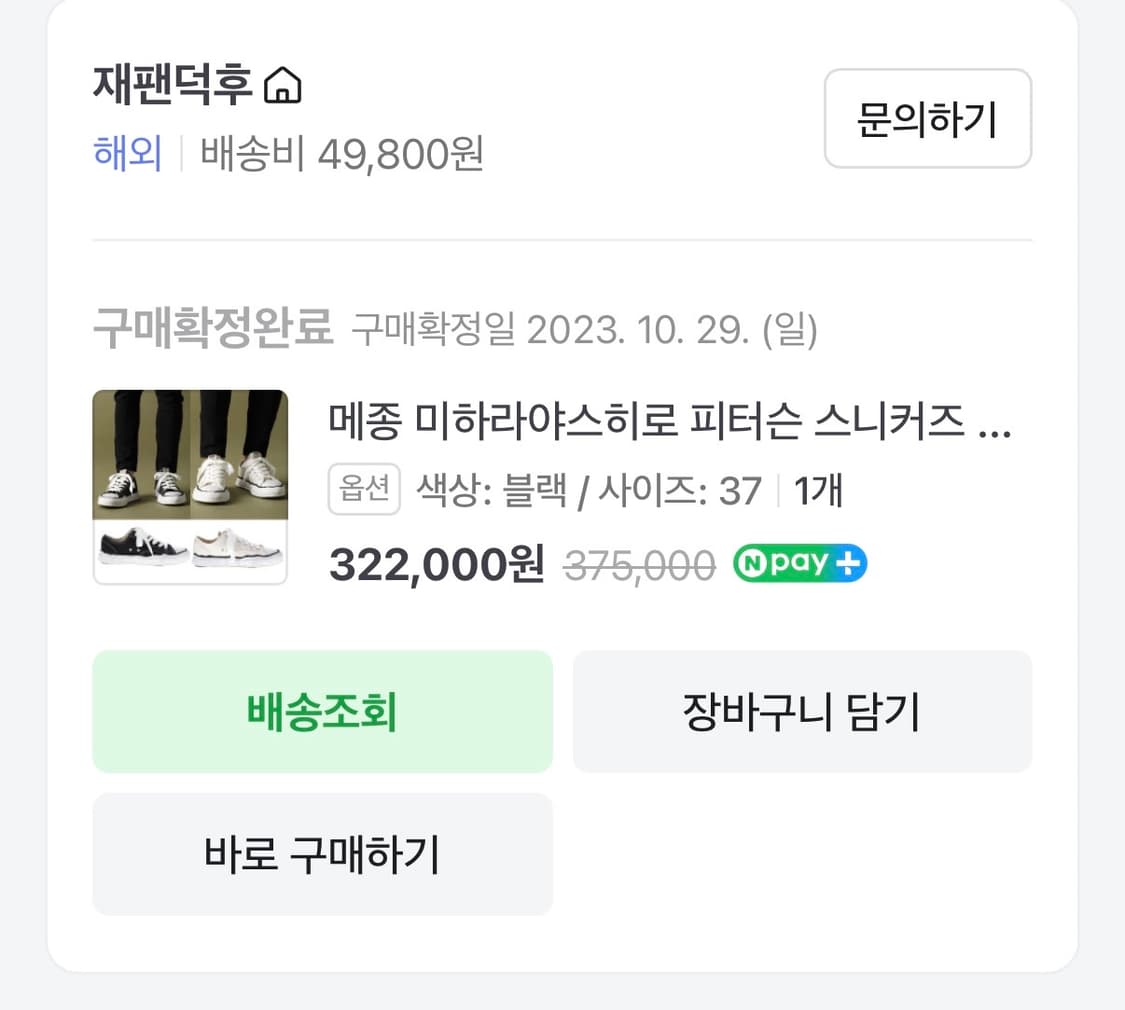This screenshot has width=1125, height=1010.
Task: Open the truncated product title for 메종 미하라야스히로 sneakers
Action: [670, 425]
